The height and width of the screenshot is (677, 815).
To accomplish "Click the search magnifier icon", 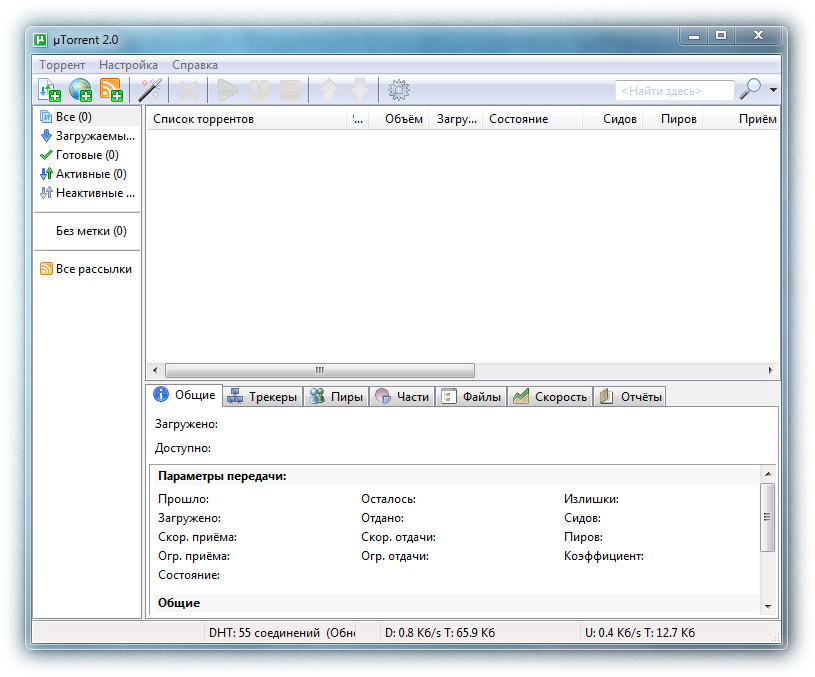I will (750, 90).
